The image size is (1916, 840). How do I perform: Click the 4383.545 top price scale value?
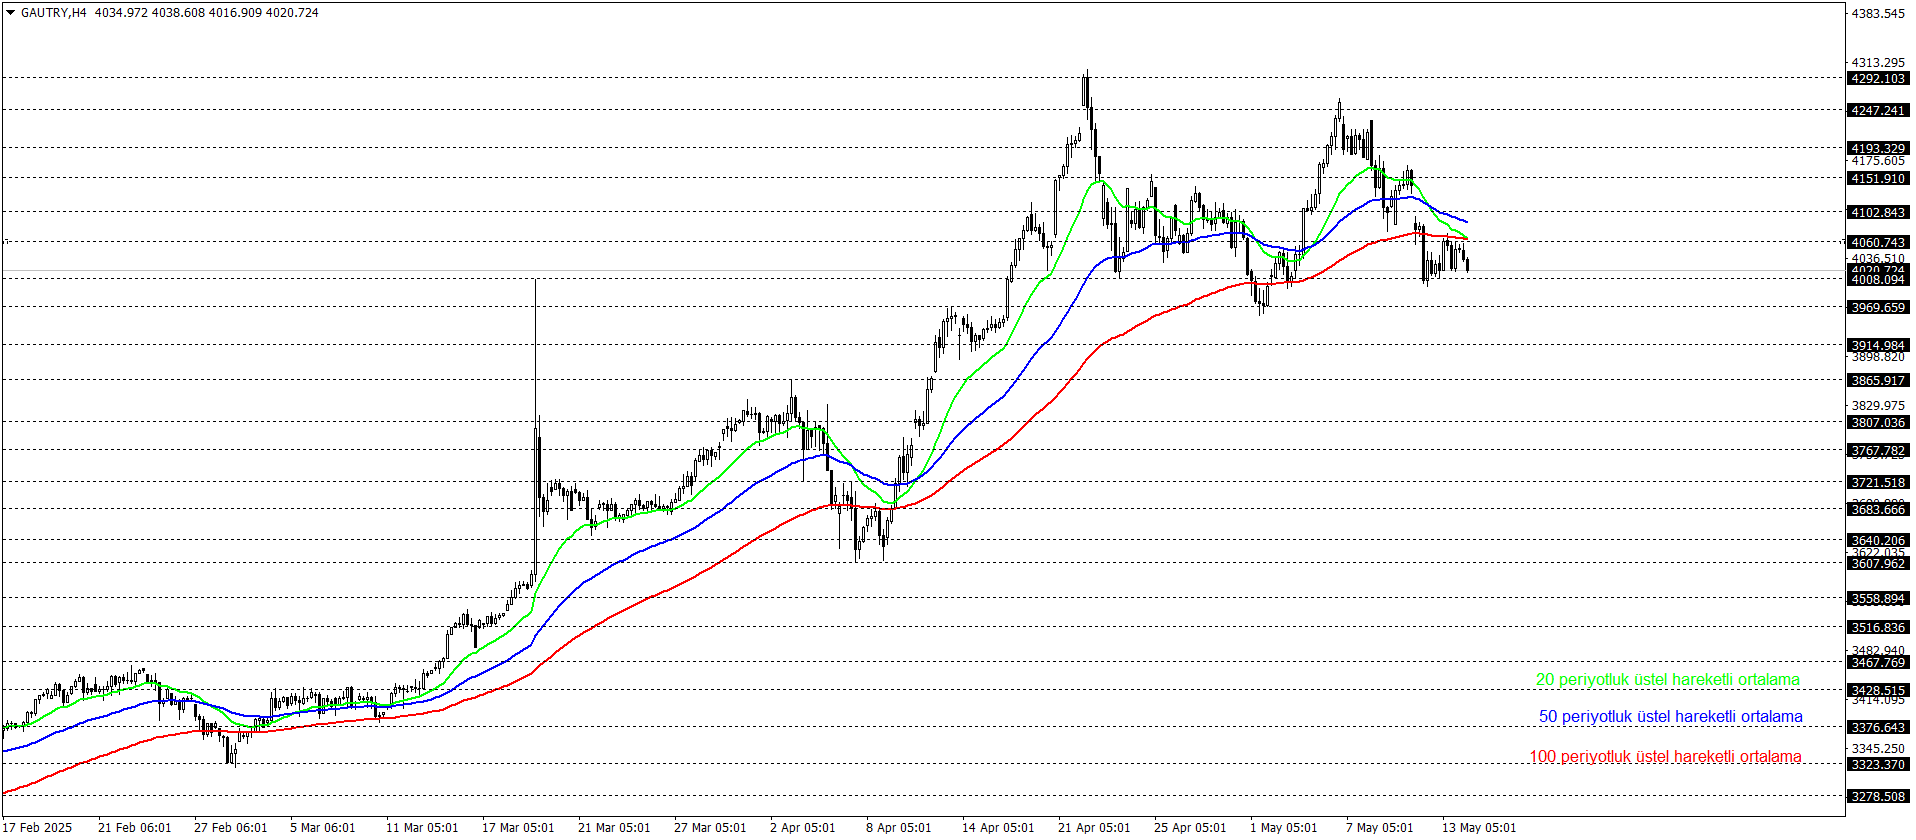pyautogui.click(x=1878, y=14)
